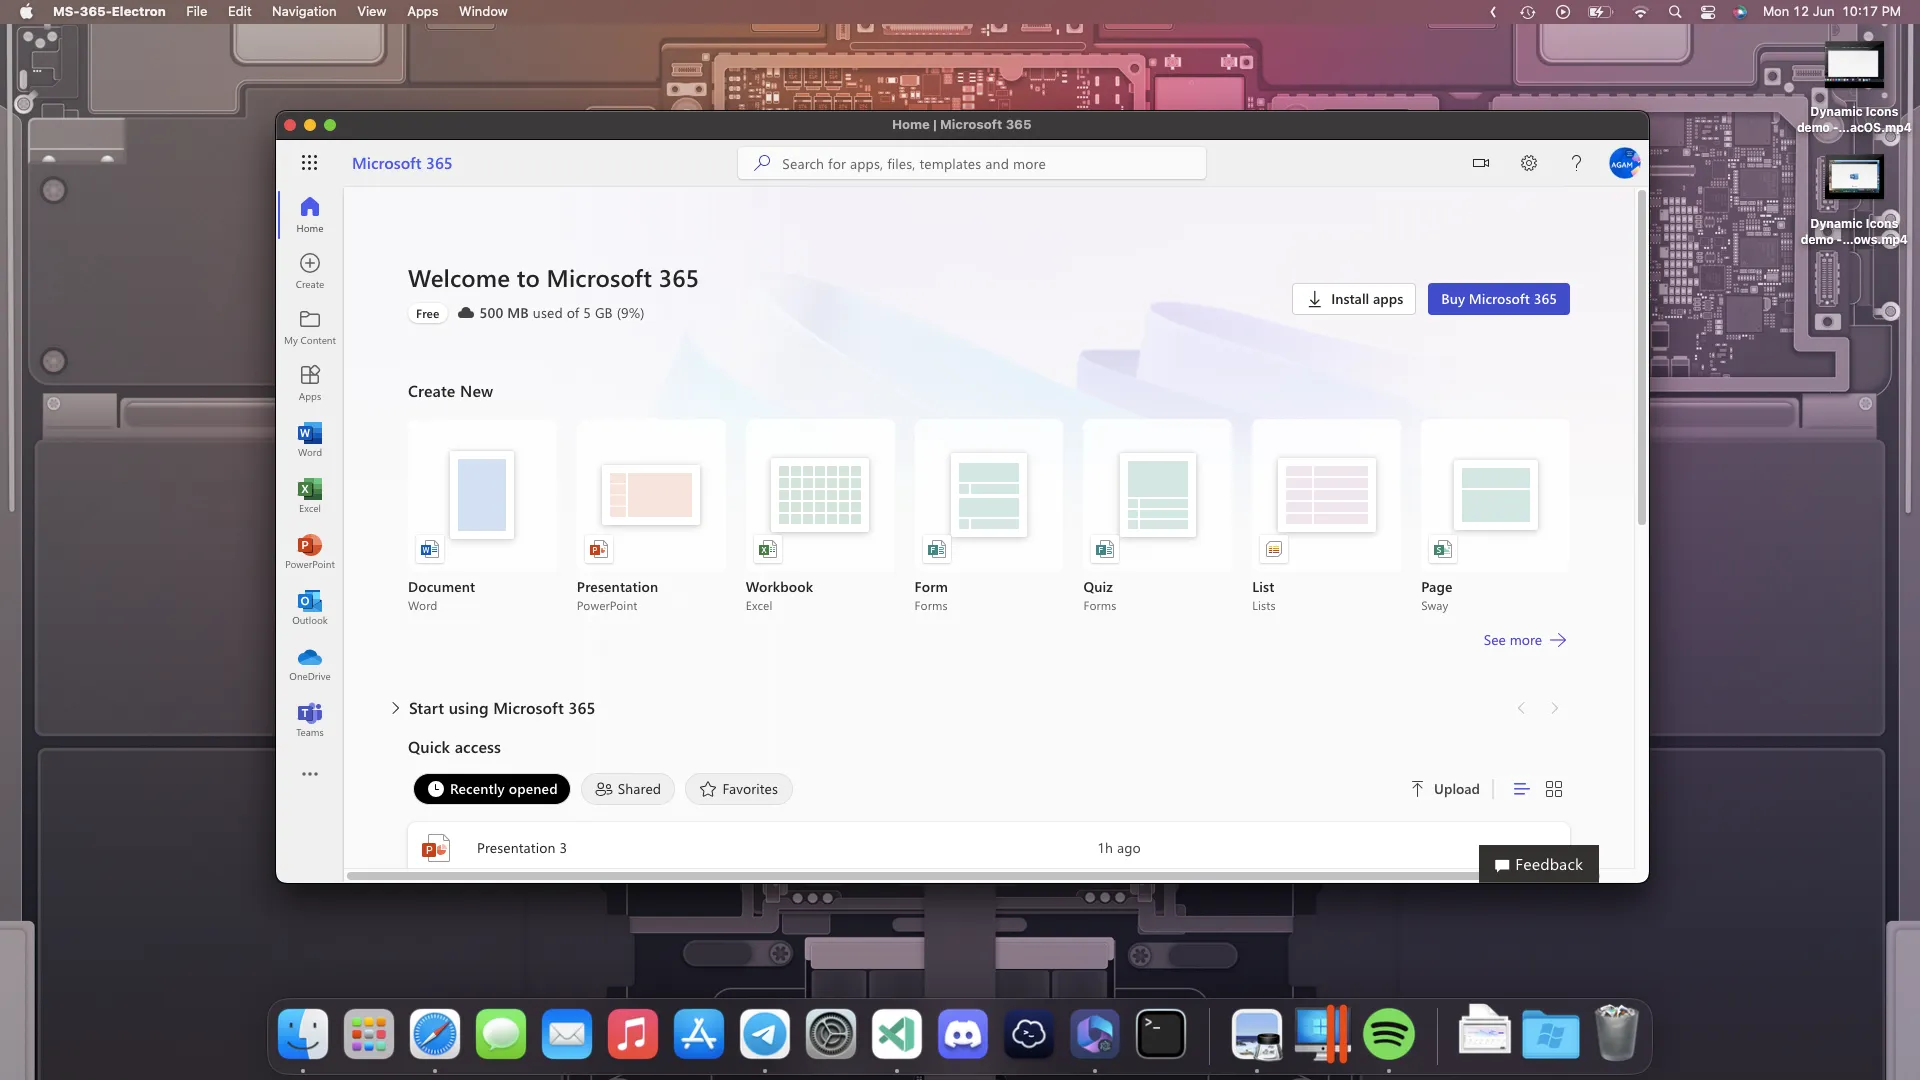Screen dimensions: 1920x1080
Task: Open See more create templates
Action: click(1523, 640)
